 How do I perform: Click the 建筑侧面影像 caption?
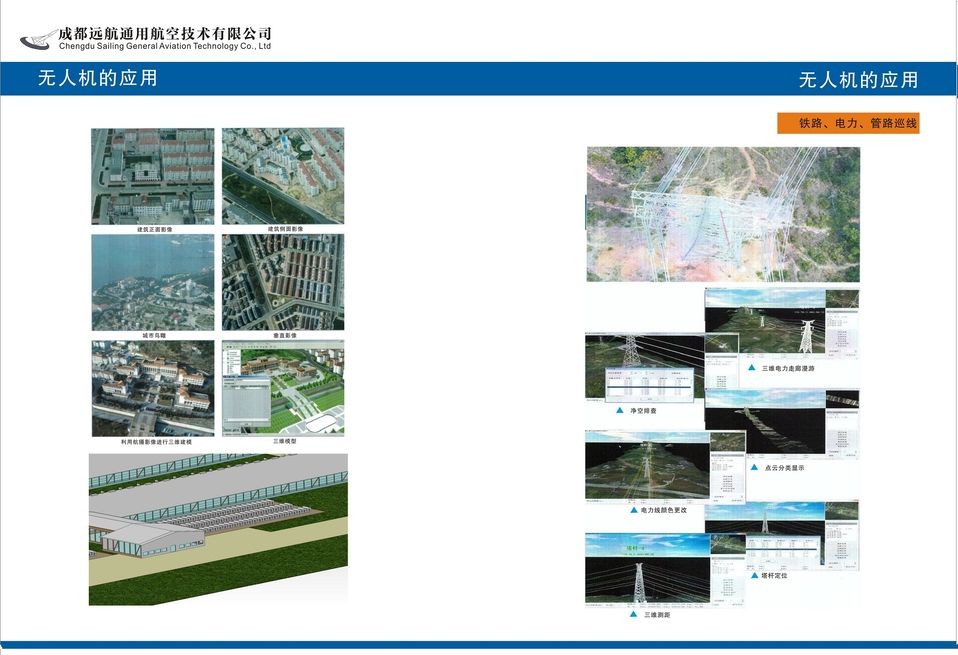coord(285,229)
